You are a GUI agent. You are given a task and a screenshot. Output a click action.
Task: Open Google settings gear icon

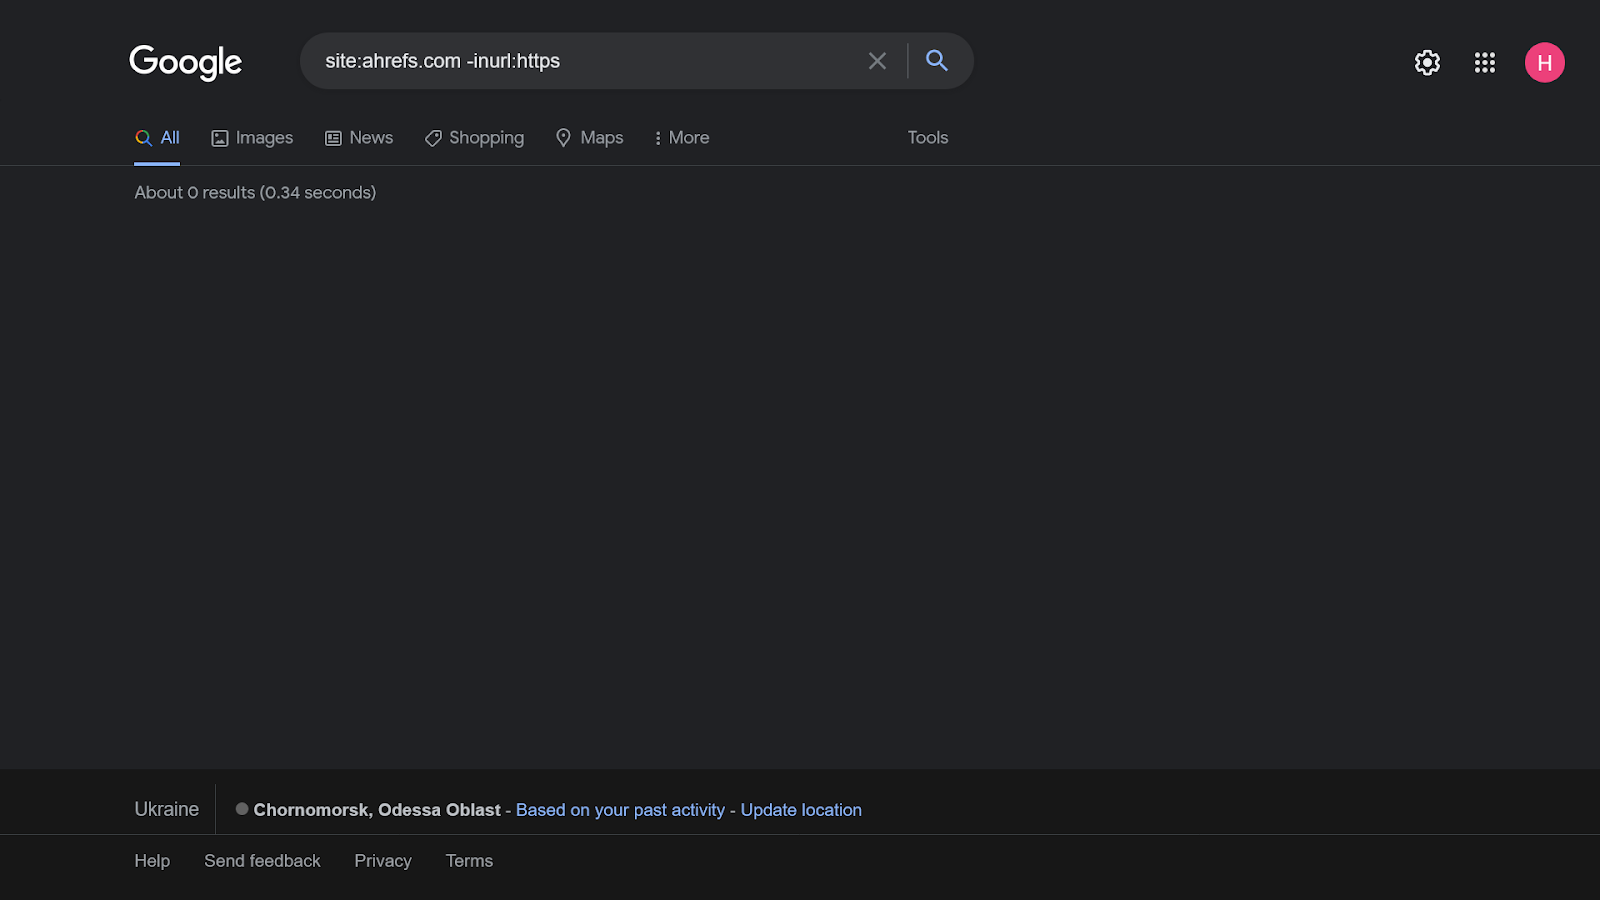(x=1427, y=63)
